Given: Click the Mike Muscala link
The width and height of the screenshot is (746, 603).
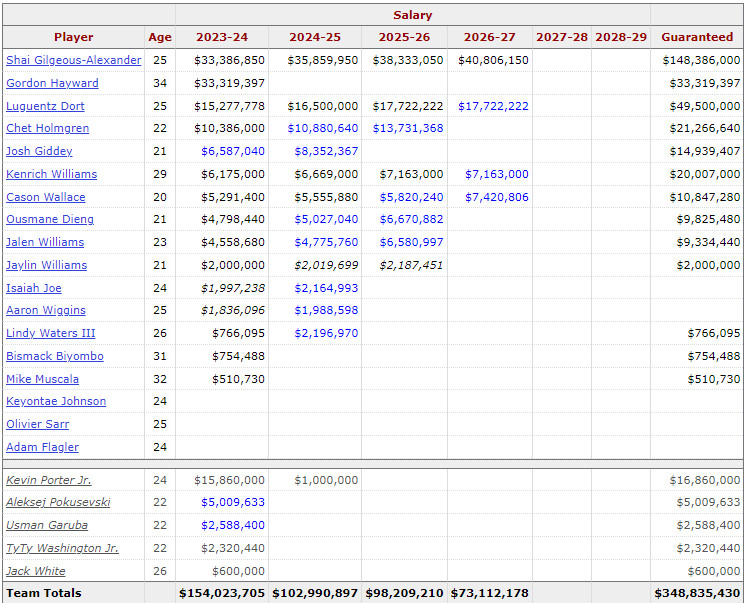Looking at the screenshot, I should (42, 379).
